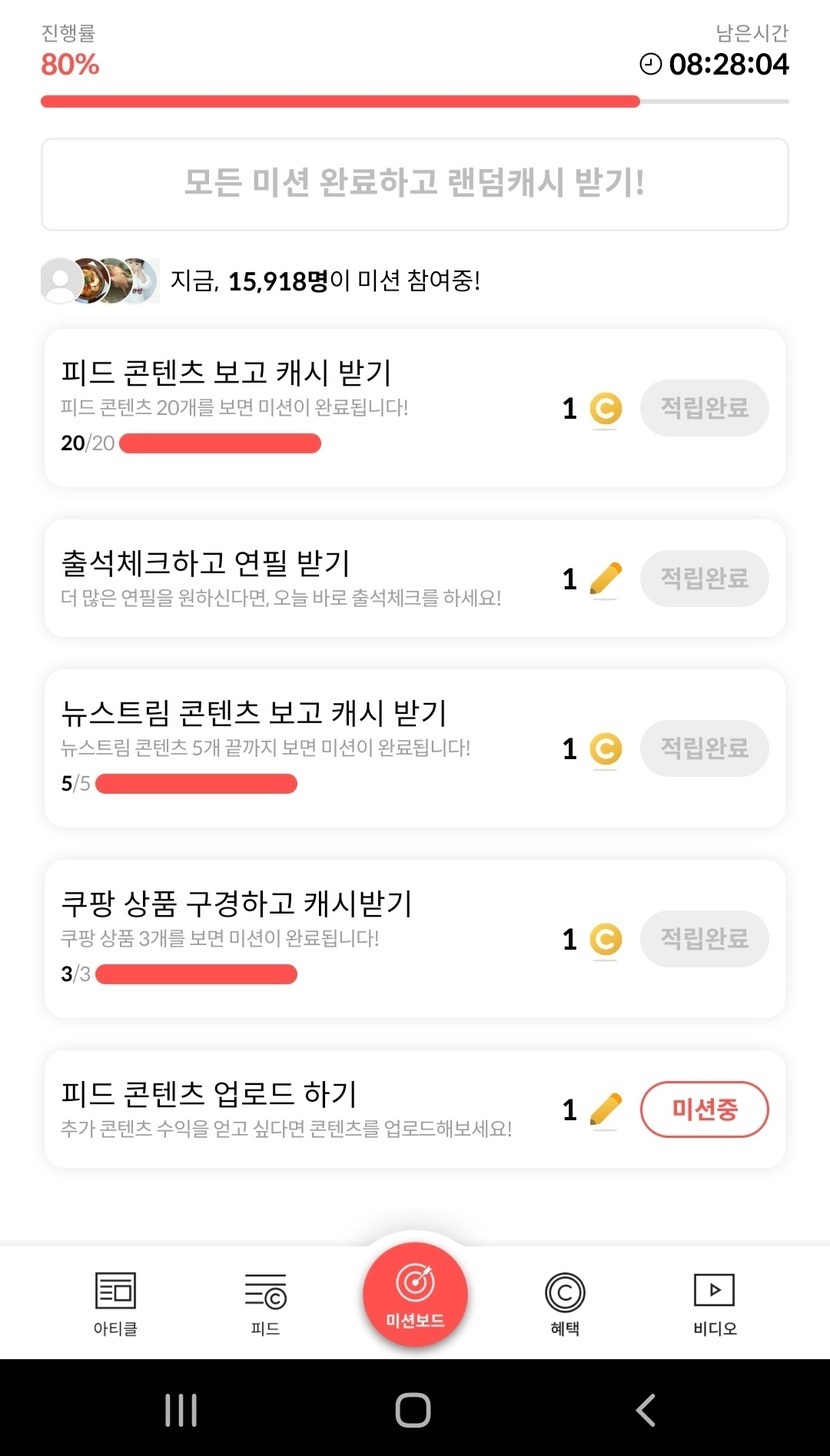
Task: Open the 비디오 play icon
Action: coord(714,1290)
